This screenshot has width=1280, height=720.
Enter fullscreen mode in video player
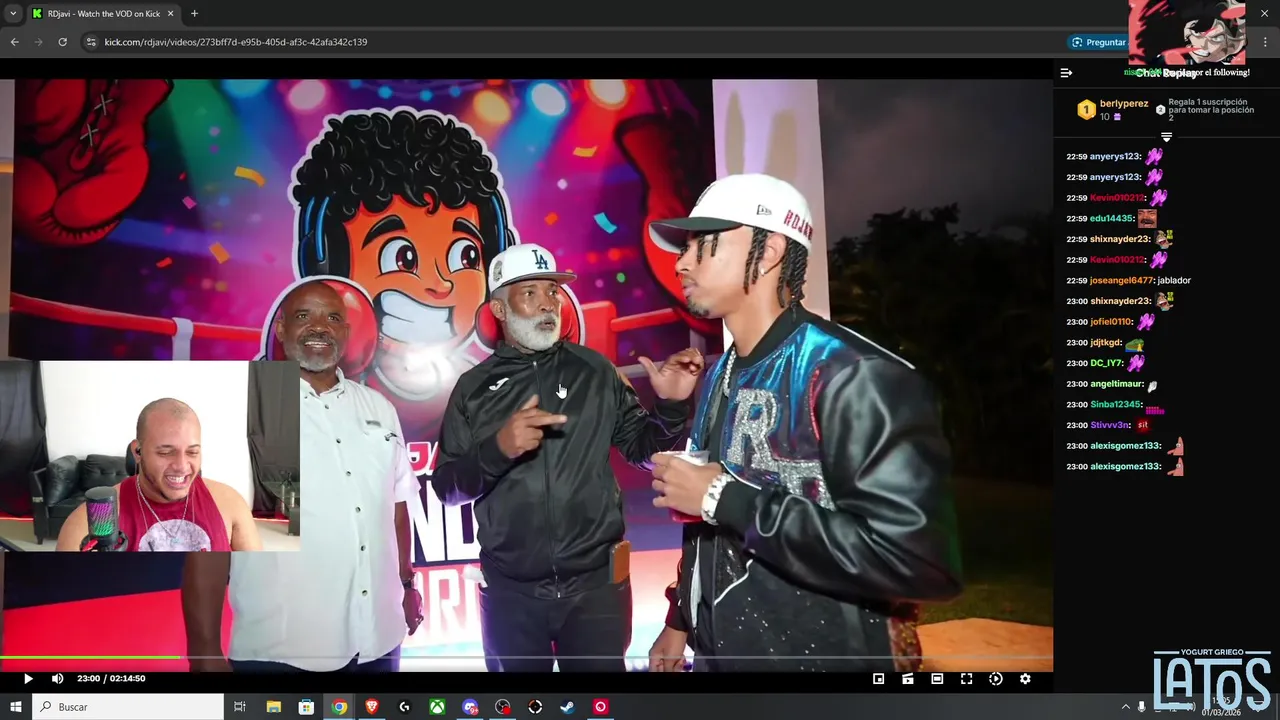[x=966, y=679]
